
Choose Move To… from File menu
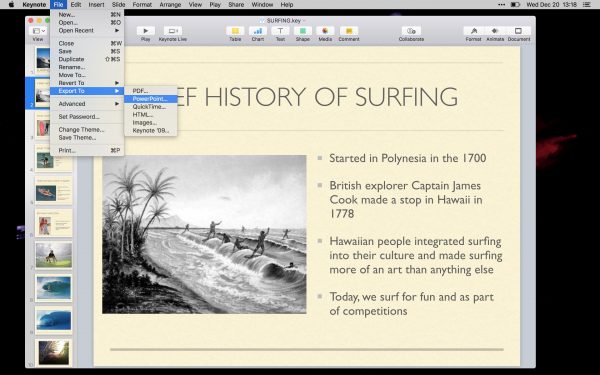pos(87,75)
